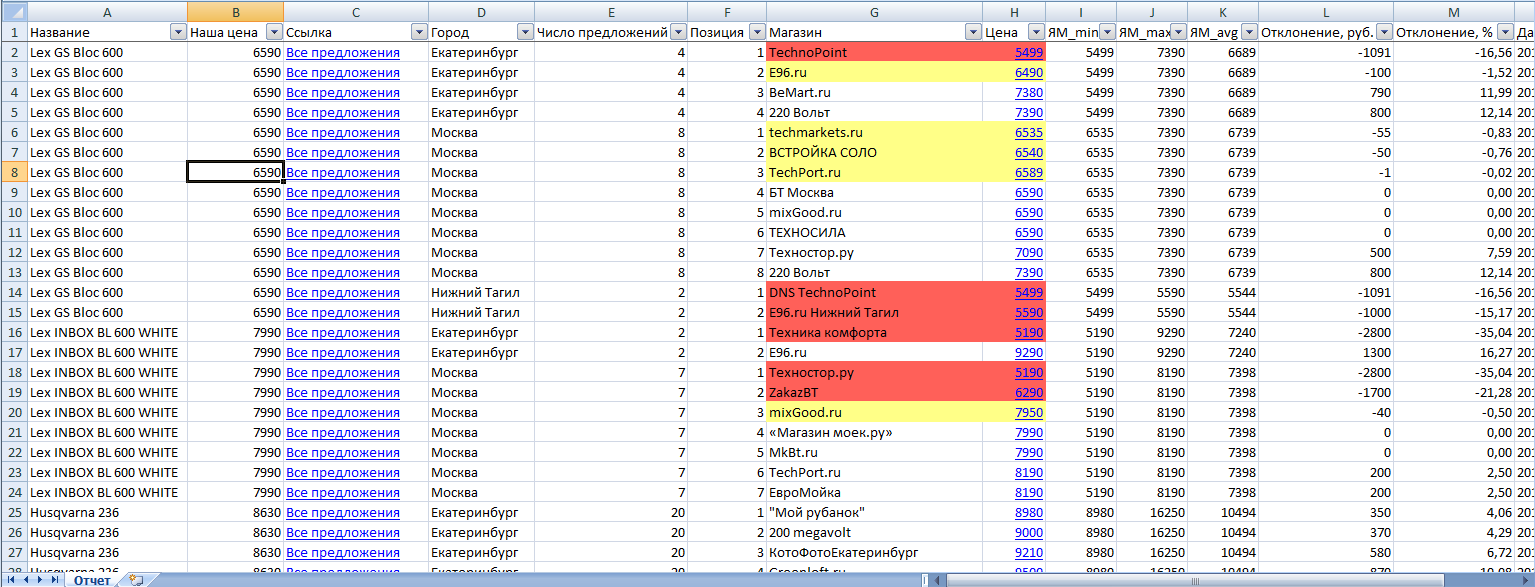Open filter dropdown for Позиция column
The width and height of the screenshot is (1535, 587).
pyautogui.click(x=757, y=32)
